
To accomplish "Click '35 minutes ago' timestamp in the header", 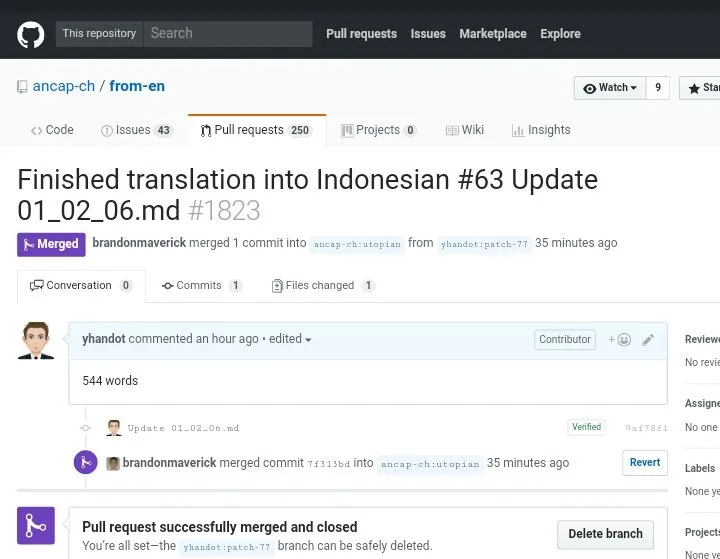I will [576, 243].
